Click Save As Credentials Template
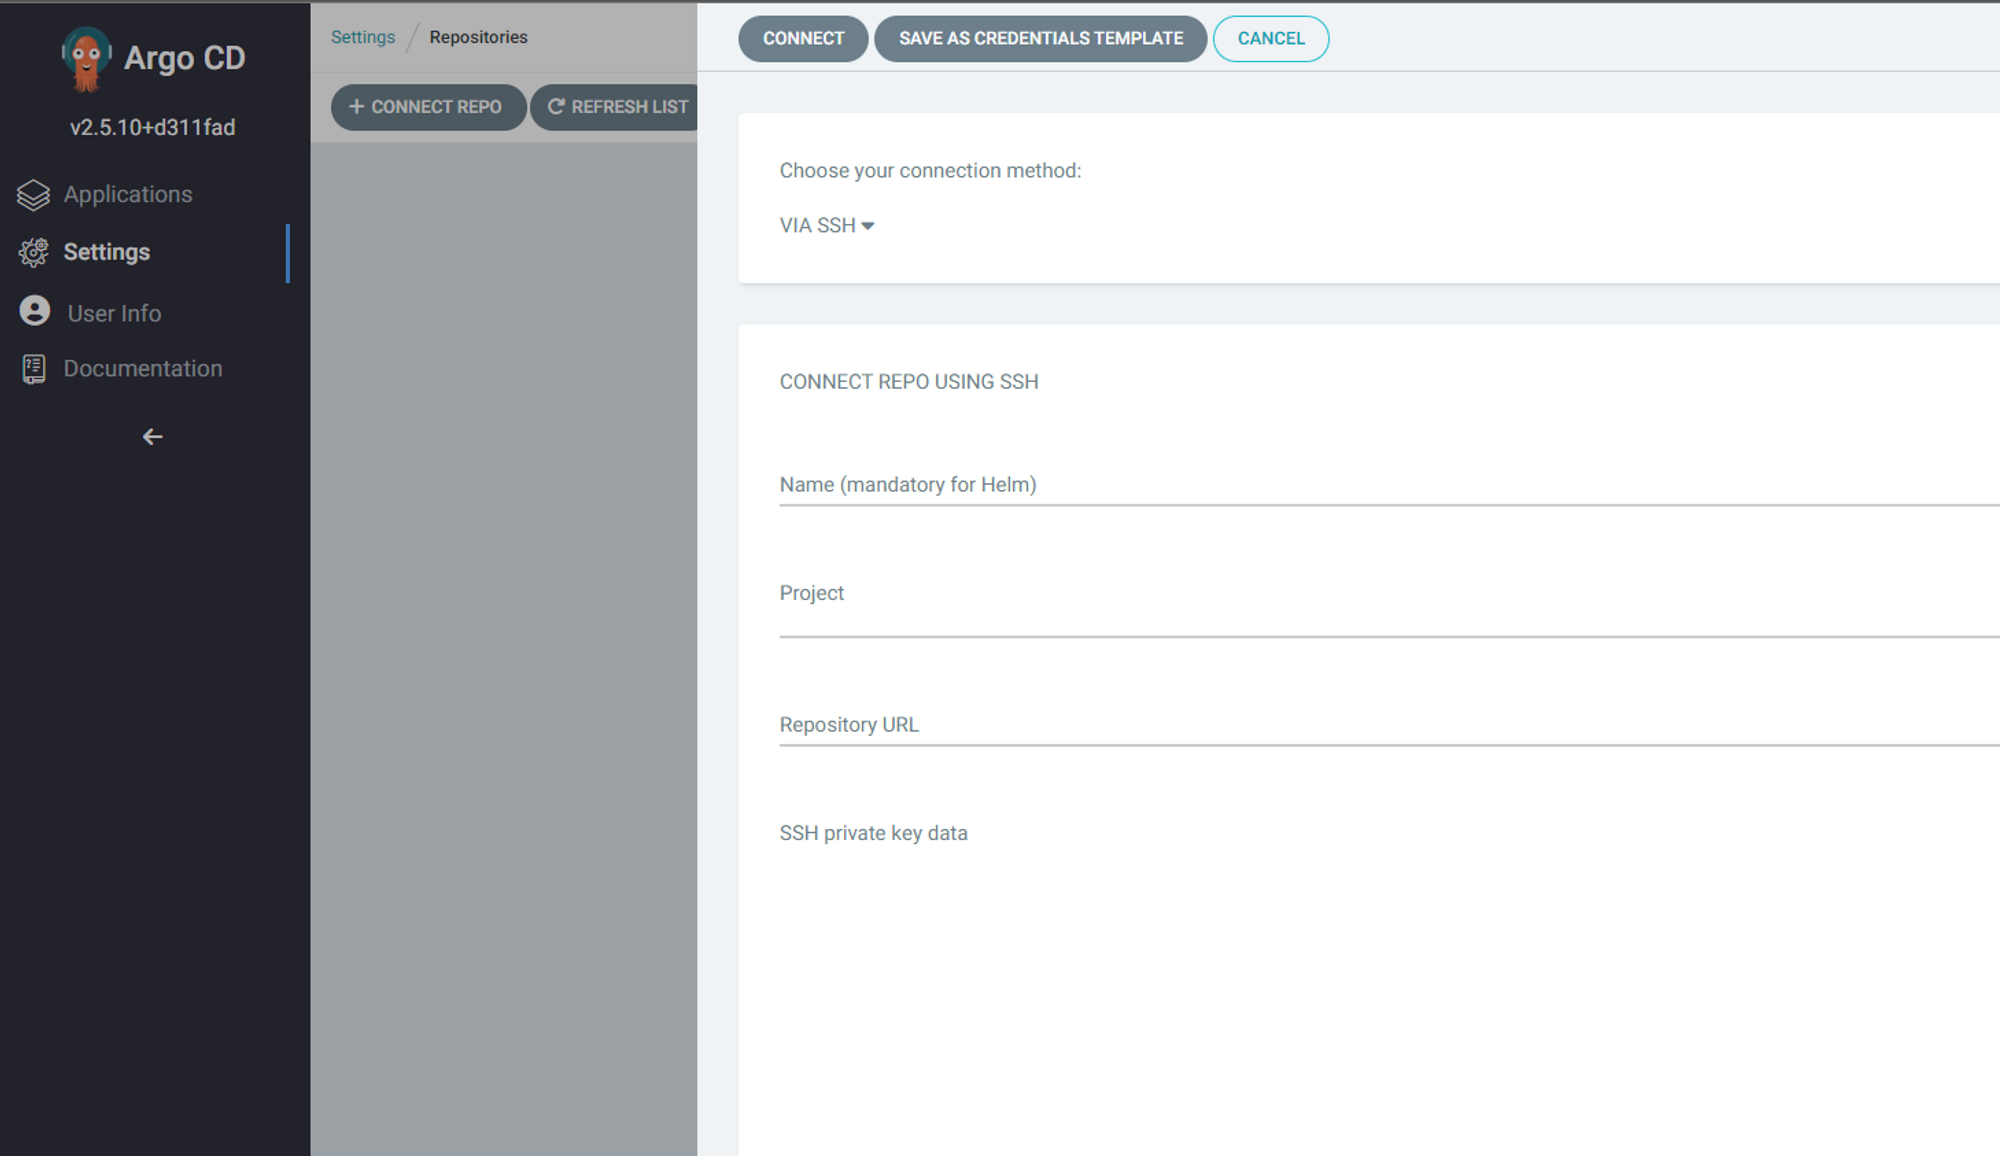This screenshot has width=2000, height=1156. [1040, 39]
